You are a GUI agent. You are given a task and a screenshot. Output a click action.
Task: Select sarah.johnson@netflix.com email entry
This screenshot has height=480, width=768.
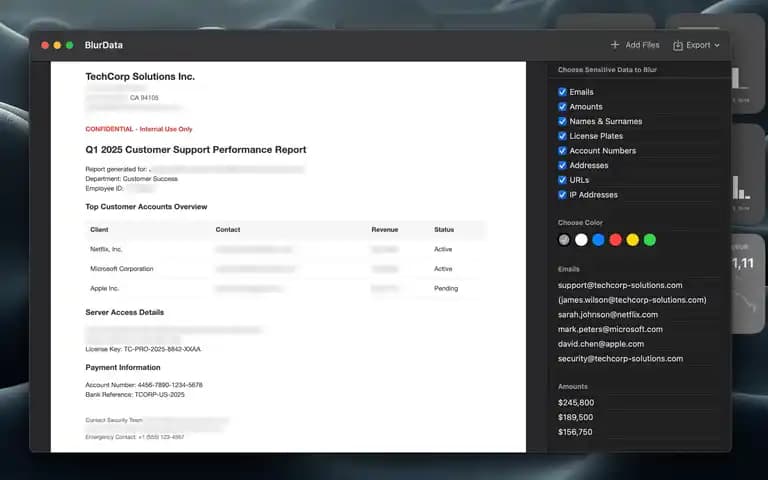608,314
